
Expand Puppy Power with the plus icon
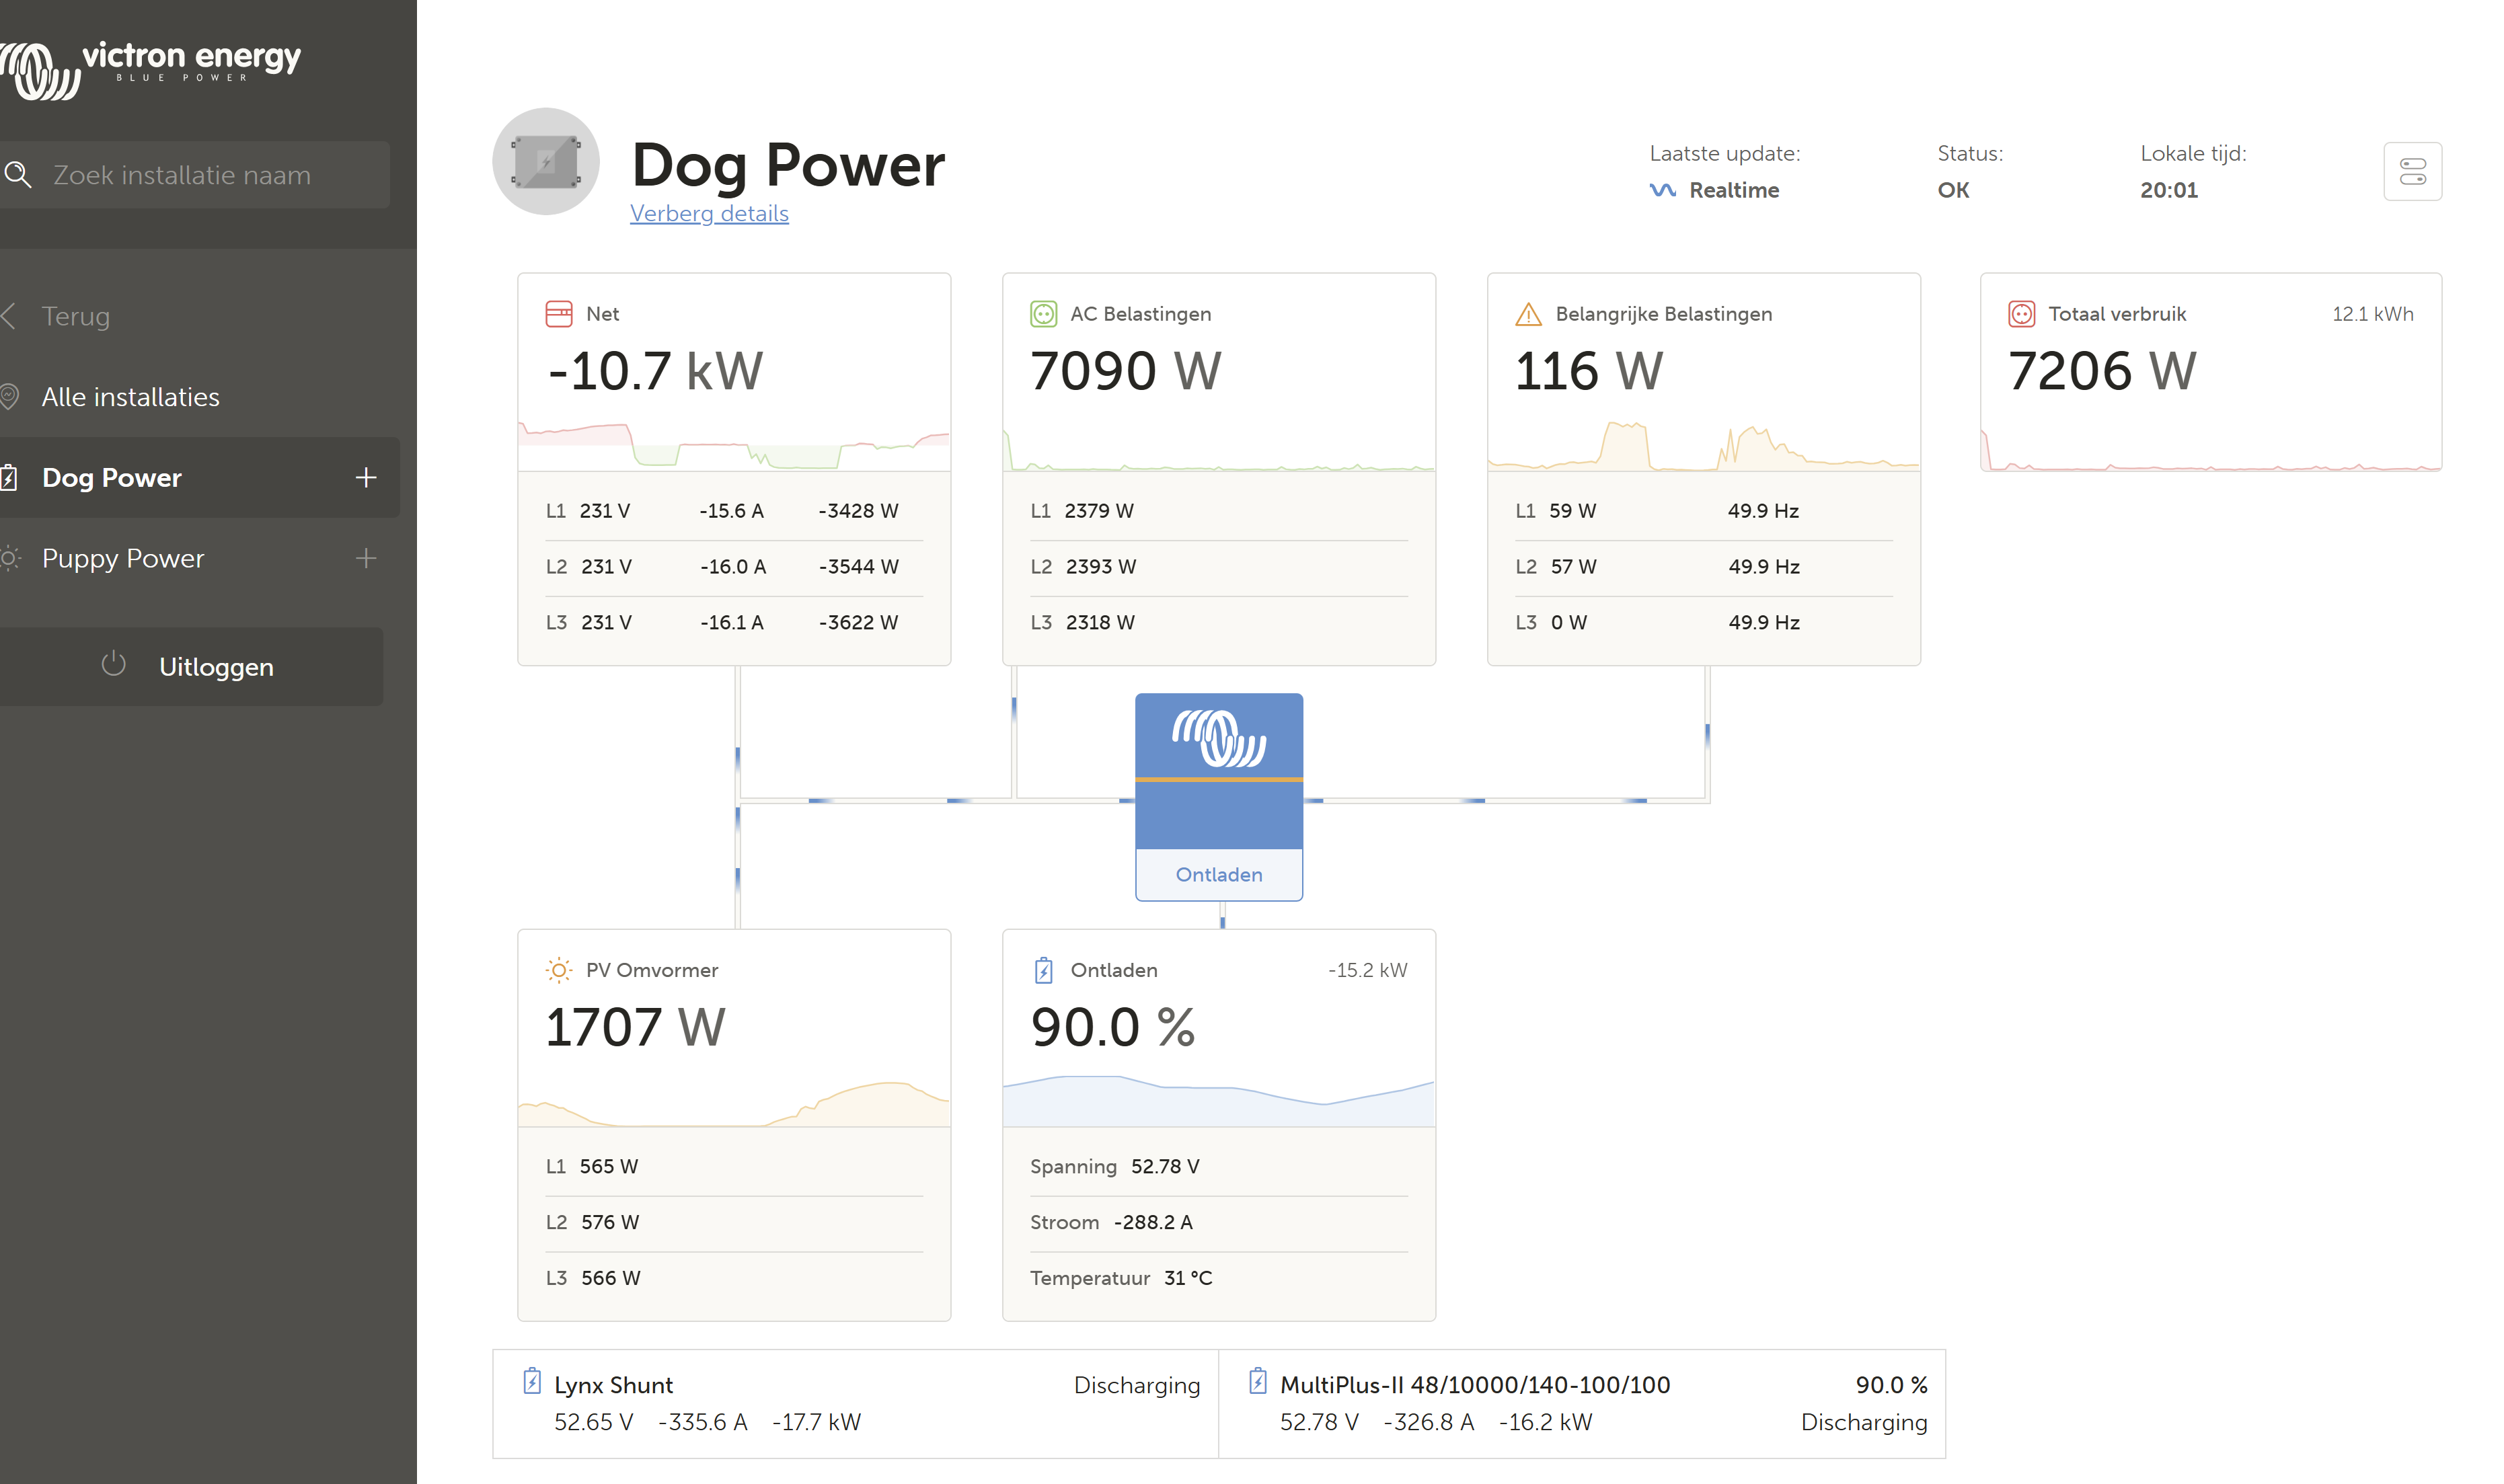[x=366, y=558]
